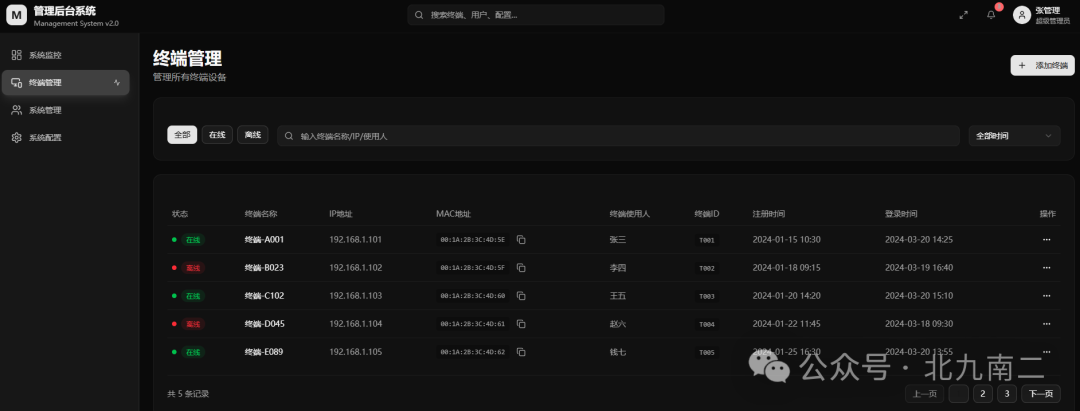Click the 状态 column header
Image resolution: width=1080 pixels, height=411 pixels.
180,214
